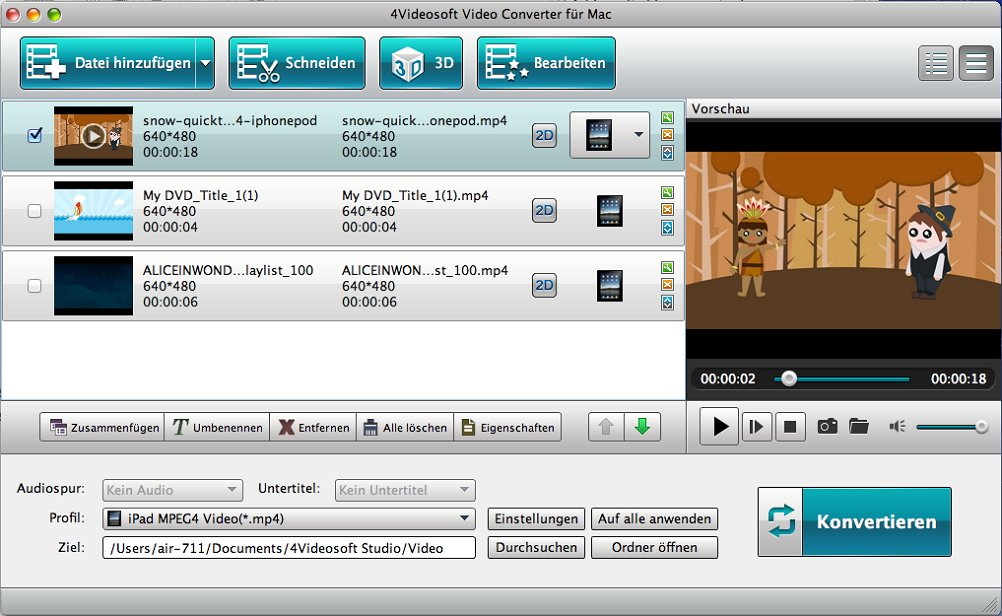Open the Bearbeiten edit tool

point(546,63)
